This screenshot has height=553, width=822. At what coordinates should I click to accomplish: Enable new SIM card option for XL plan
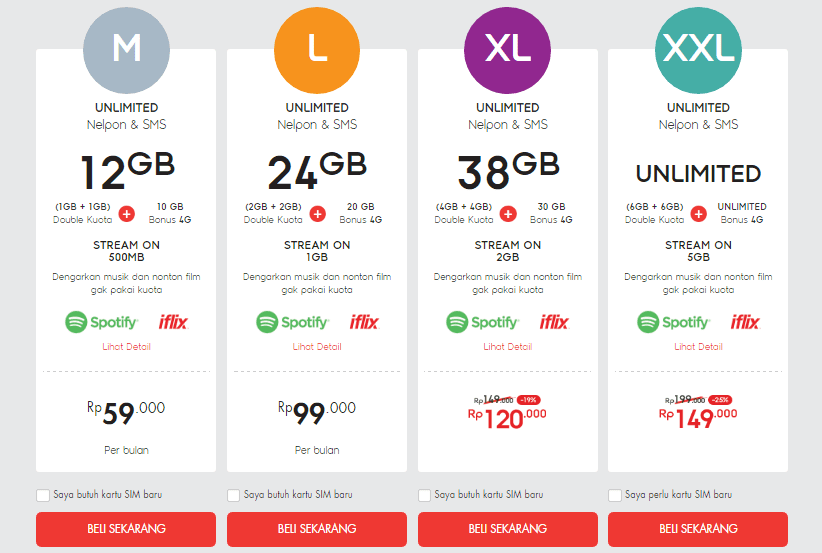425,495
